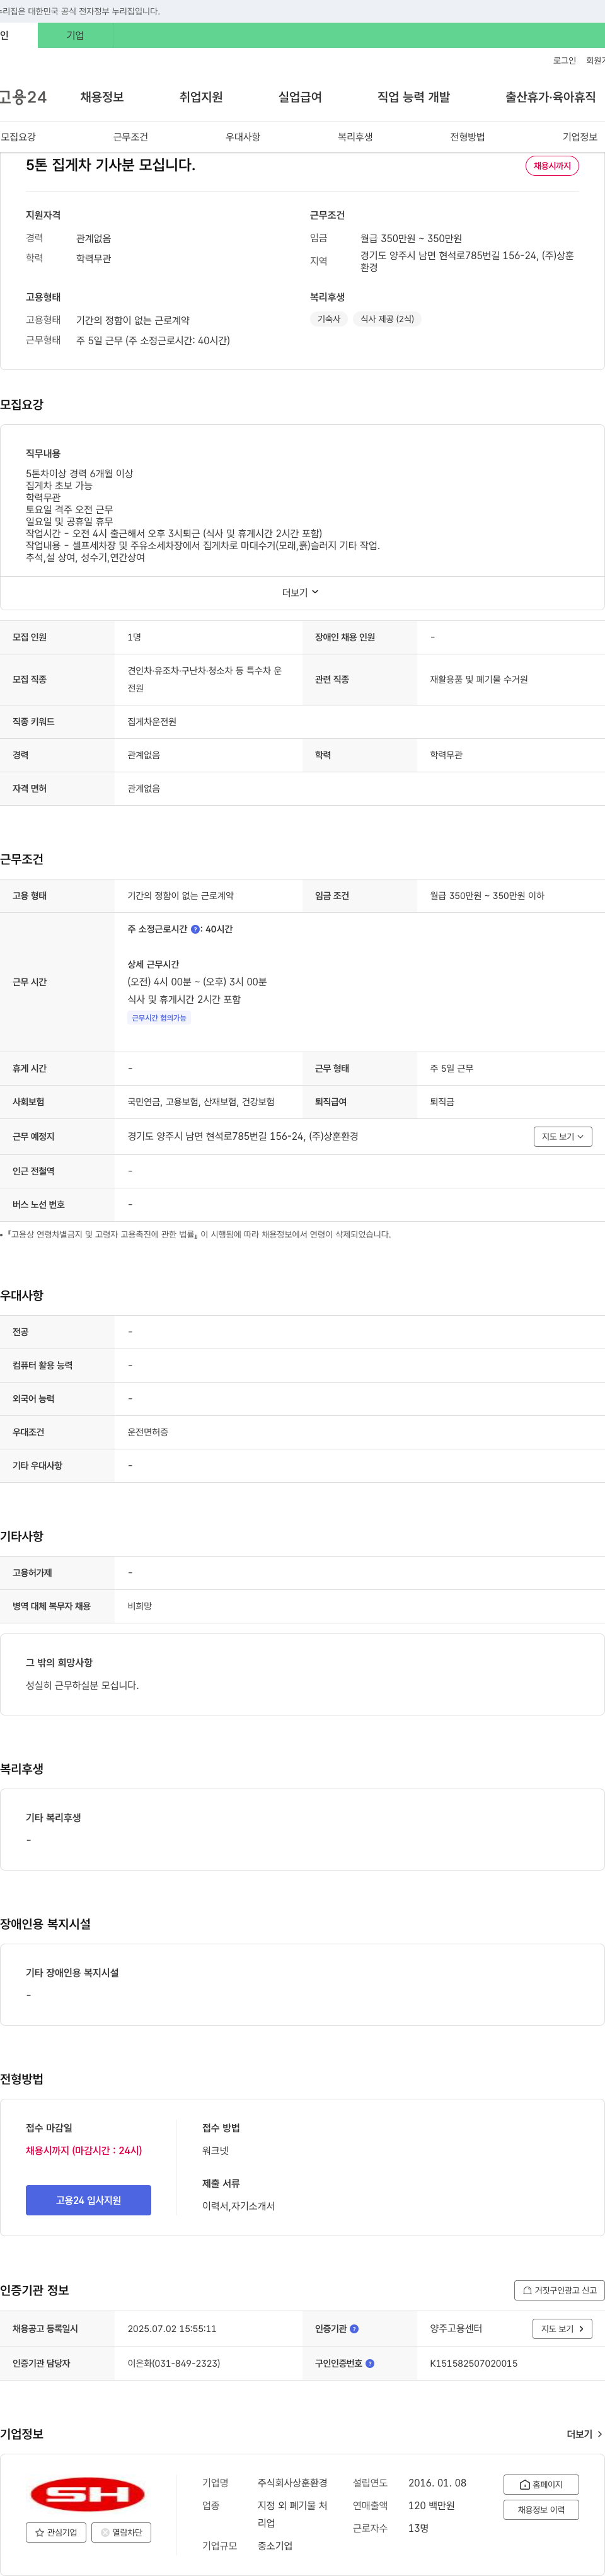This screenshot has width=605, height=2576.
Task: Add company to 관심기업 favorites
Action: (x=56, y=2532)
